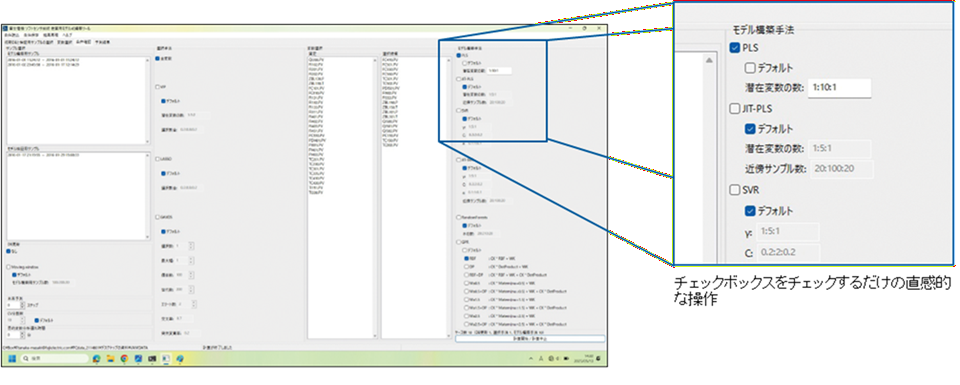Toggle デフォルト under PLS in enlarged callout
The height and width of the screenshot is (385, 960).
point(749,68)
